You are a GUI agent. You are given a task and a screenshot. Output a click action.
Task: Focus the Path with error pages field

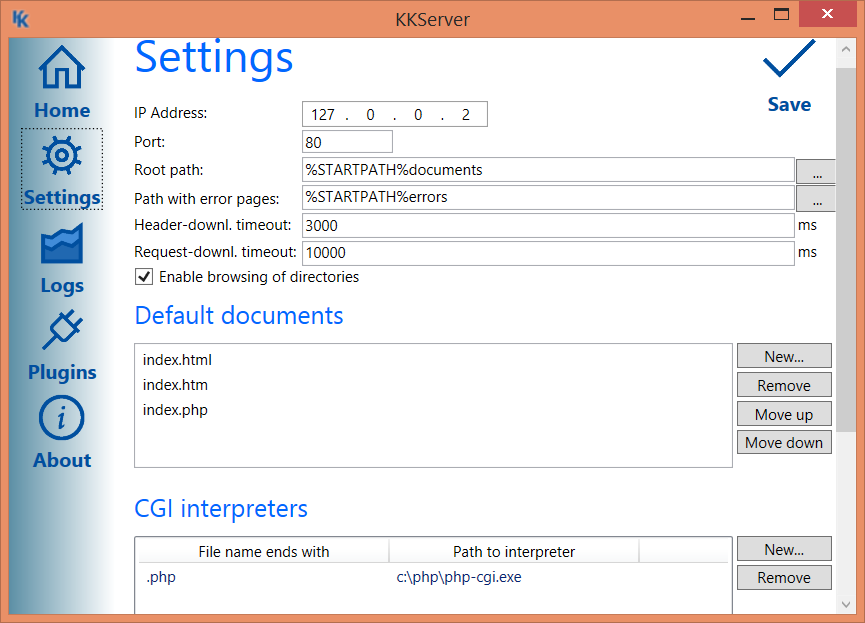(548, 197)
